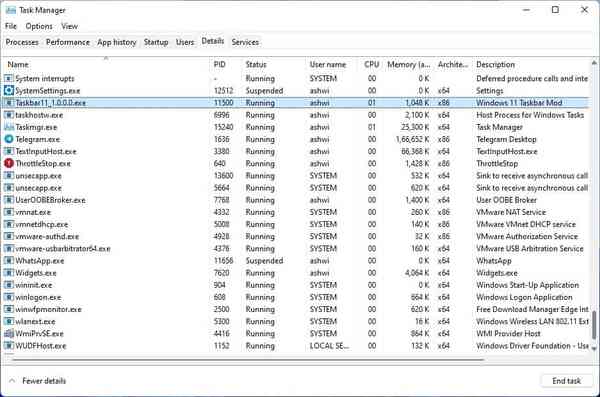Sort by the CPU column header
600x397 pixels.
click(x=371, y=64)
